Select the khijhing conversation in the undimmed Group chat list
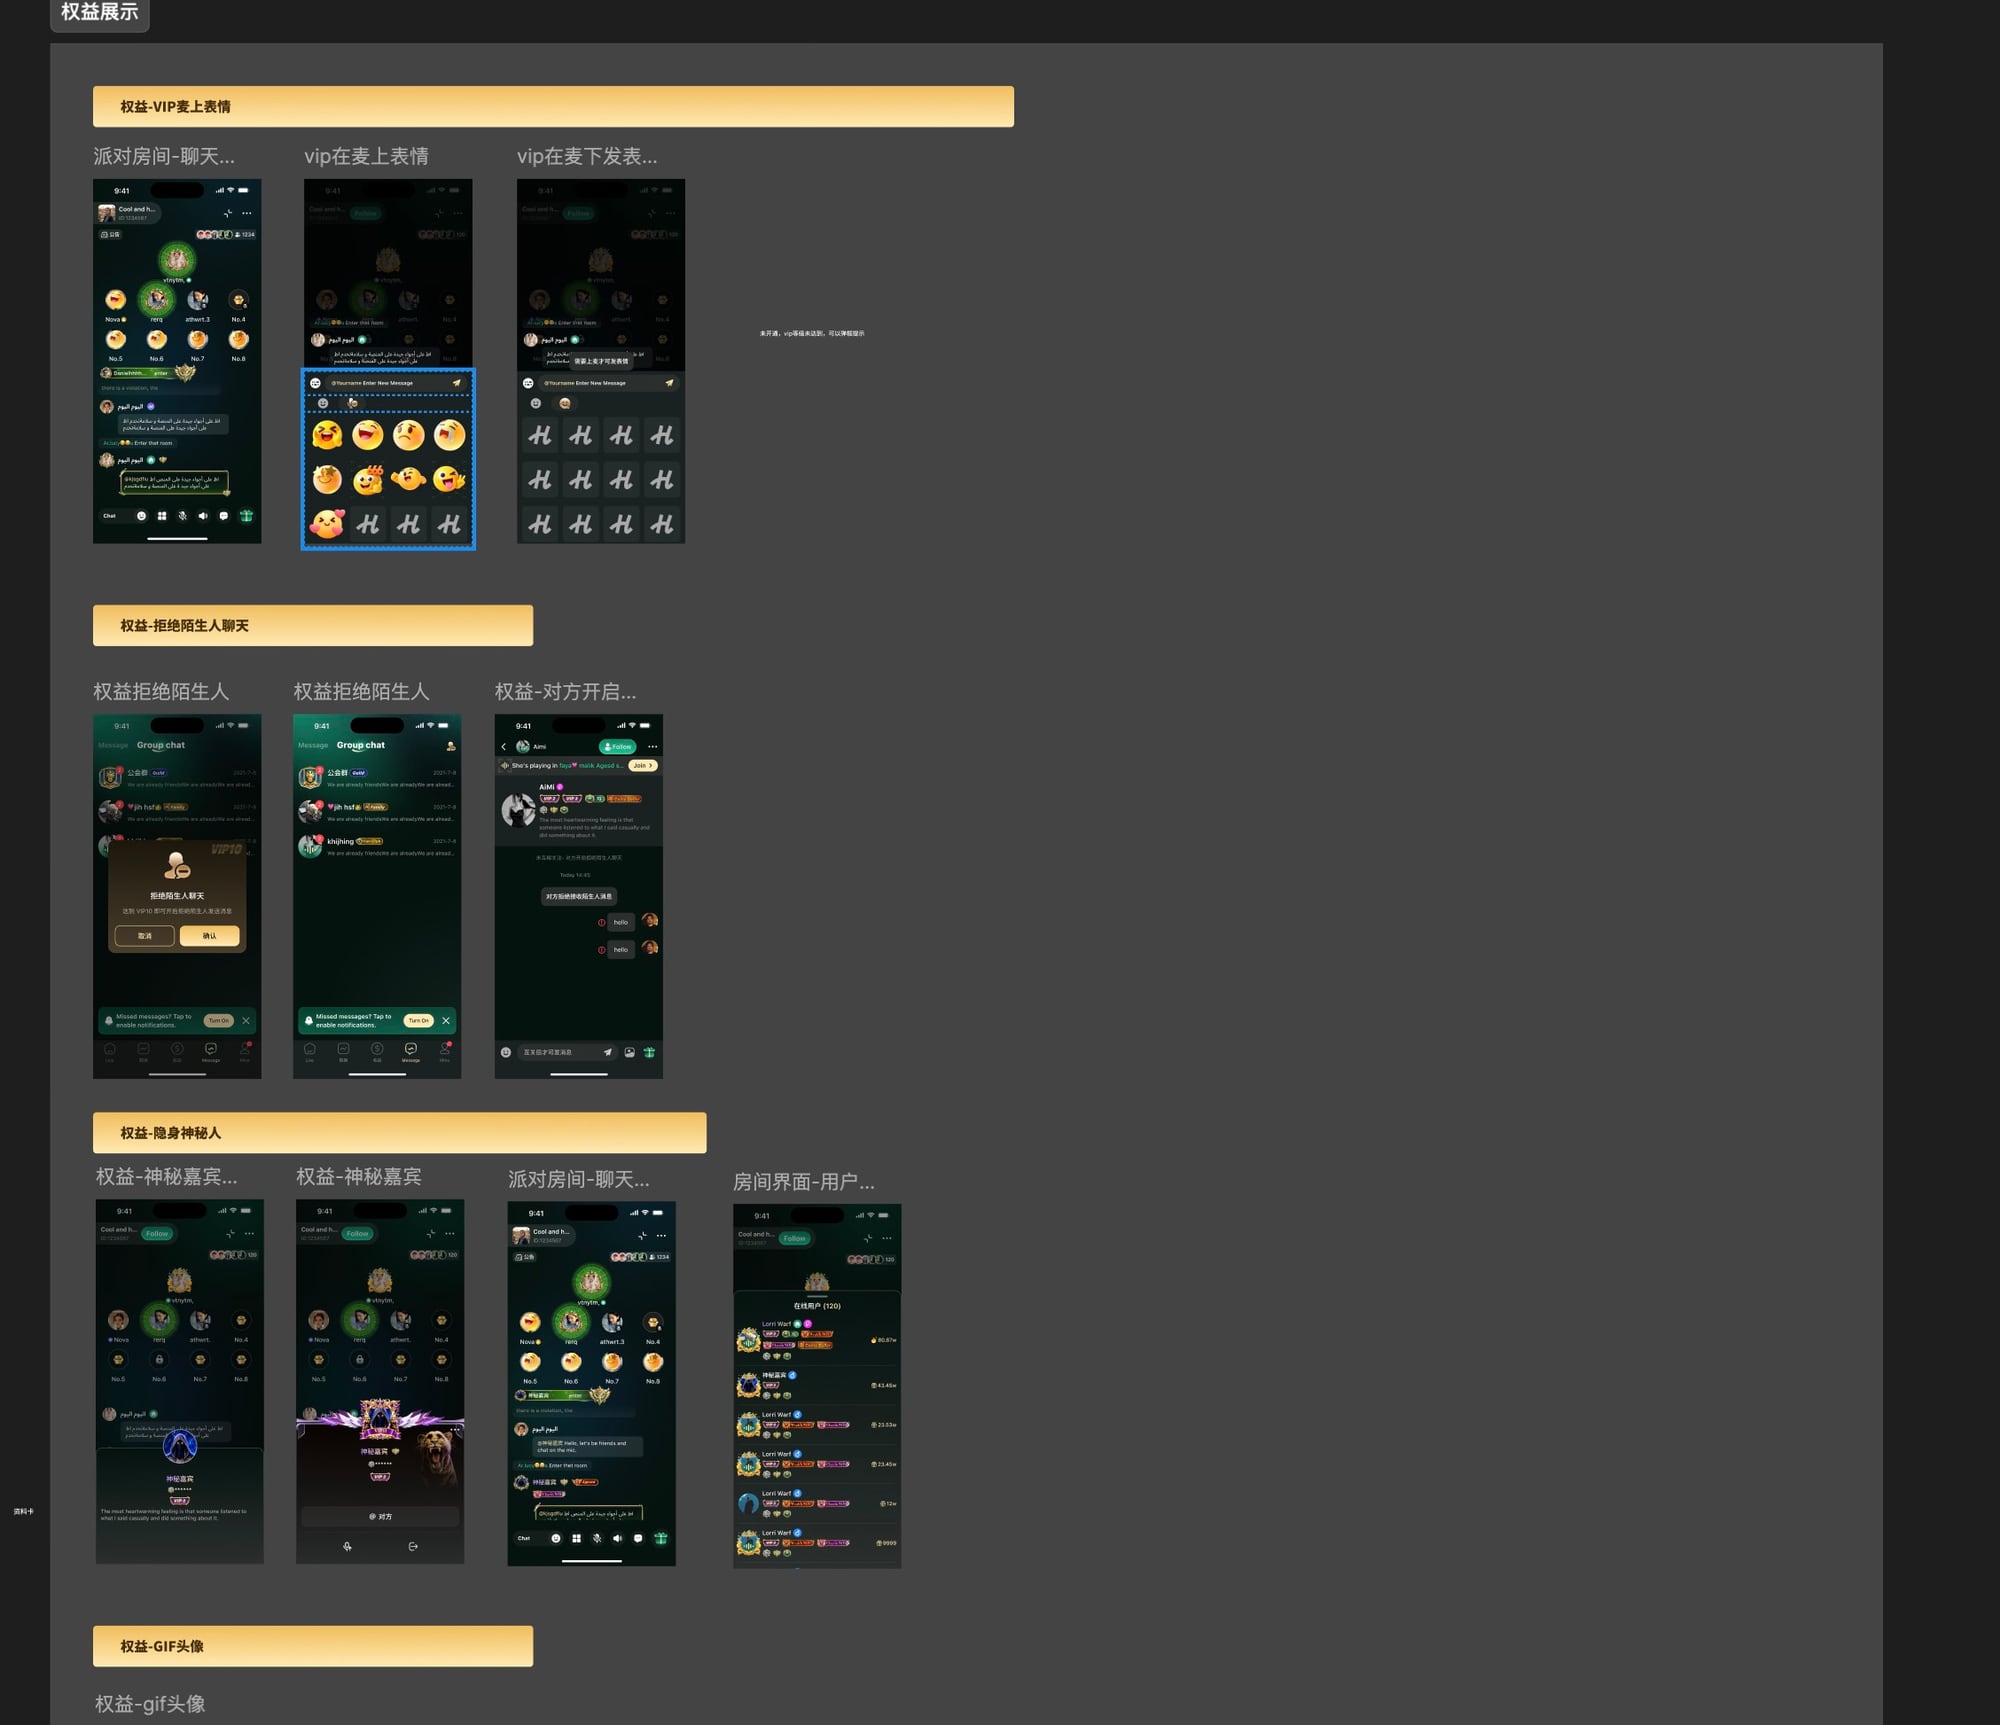 (x=378, y=847)
